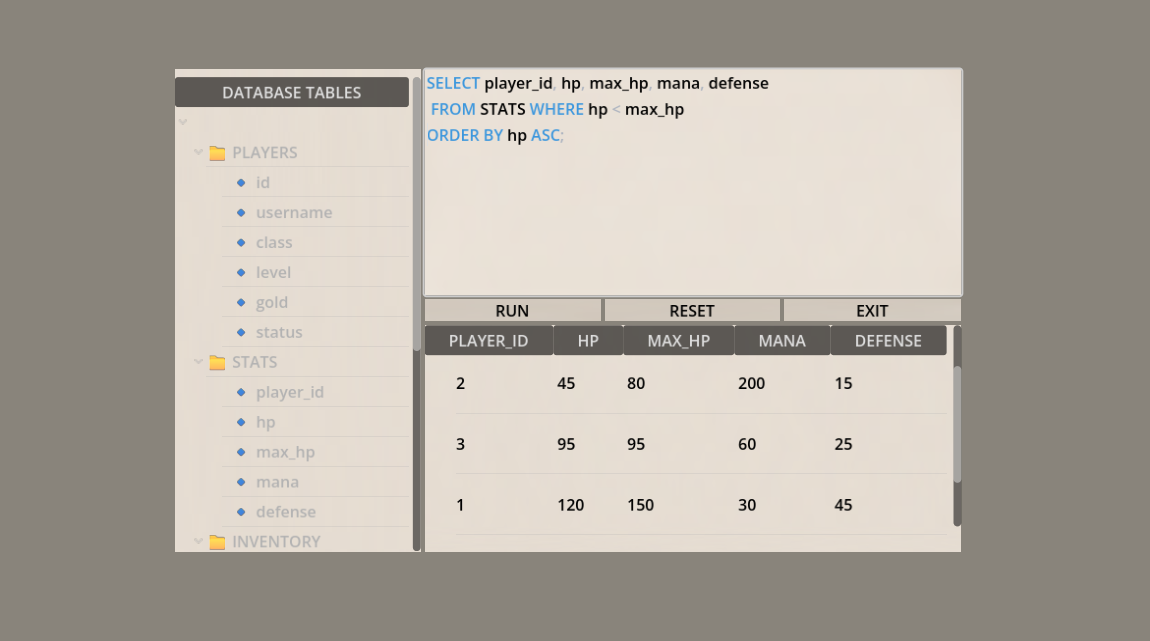This screenshot has width=1150, height=641.
Task: Click the results table vertical scrollbar
Action: 957,425
